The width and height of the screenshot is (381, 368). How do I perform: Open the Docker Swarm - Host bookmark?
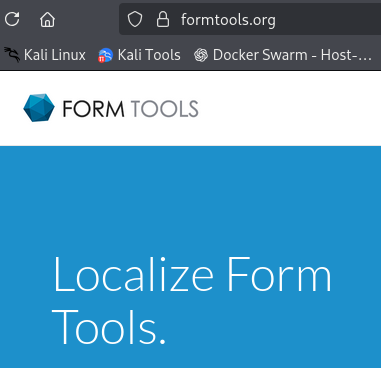pyautogui.click(x=283, y=55)
